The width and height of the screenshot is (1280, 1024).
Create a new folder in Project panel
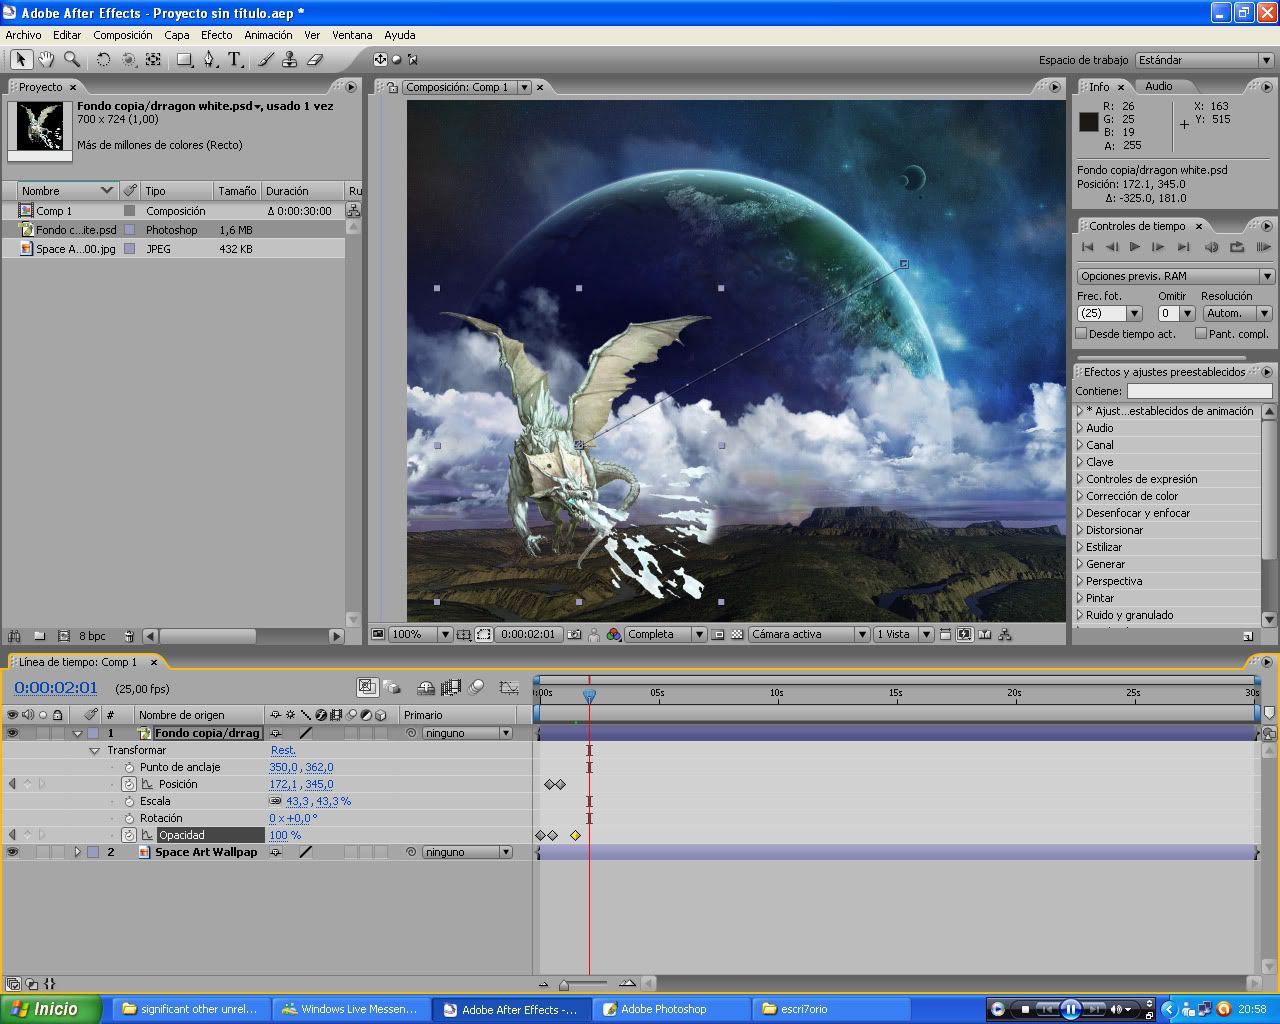[x=39, y=636]
